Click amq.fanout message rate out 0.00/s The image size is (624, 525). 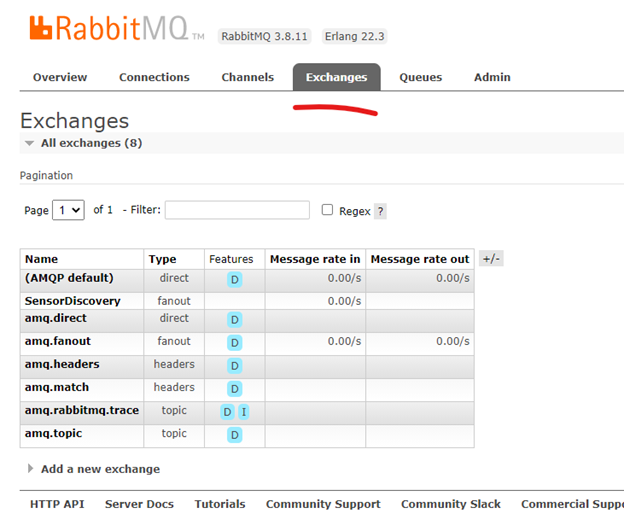point(453,341)
